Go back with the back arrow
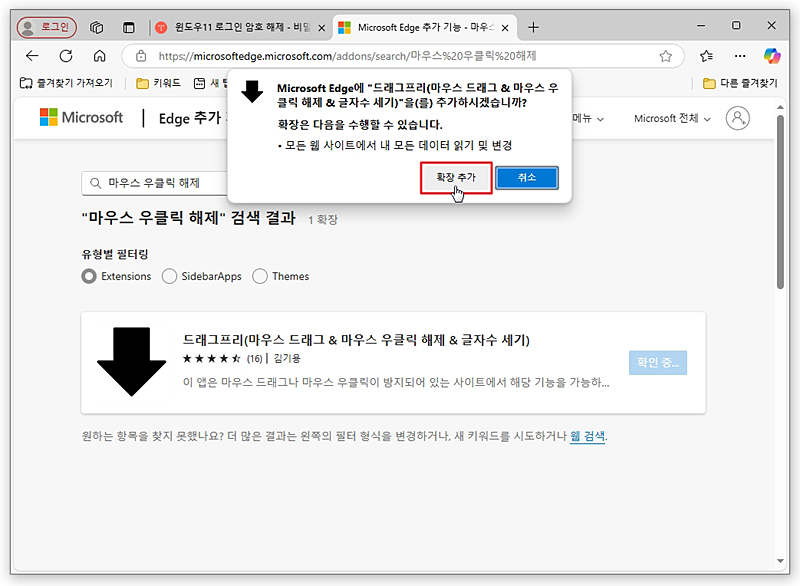 tap(32, 56)
